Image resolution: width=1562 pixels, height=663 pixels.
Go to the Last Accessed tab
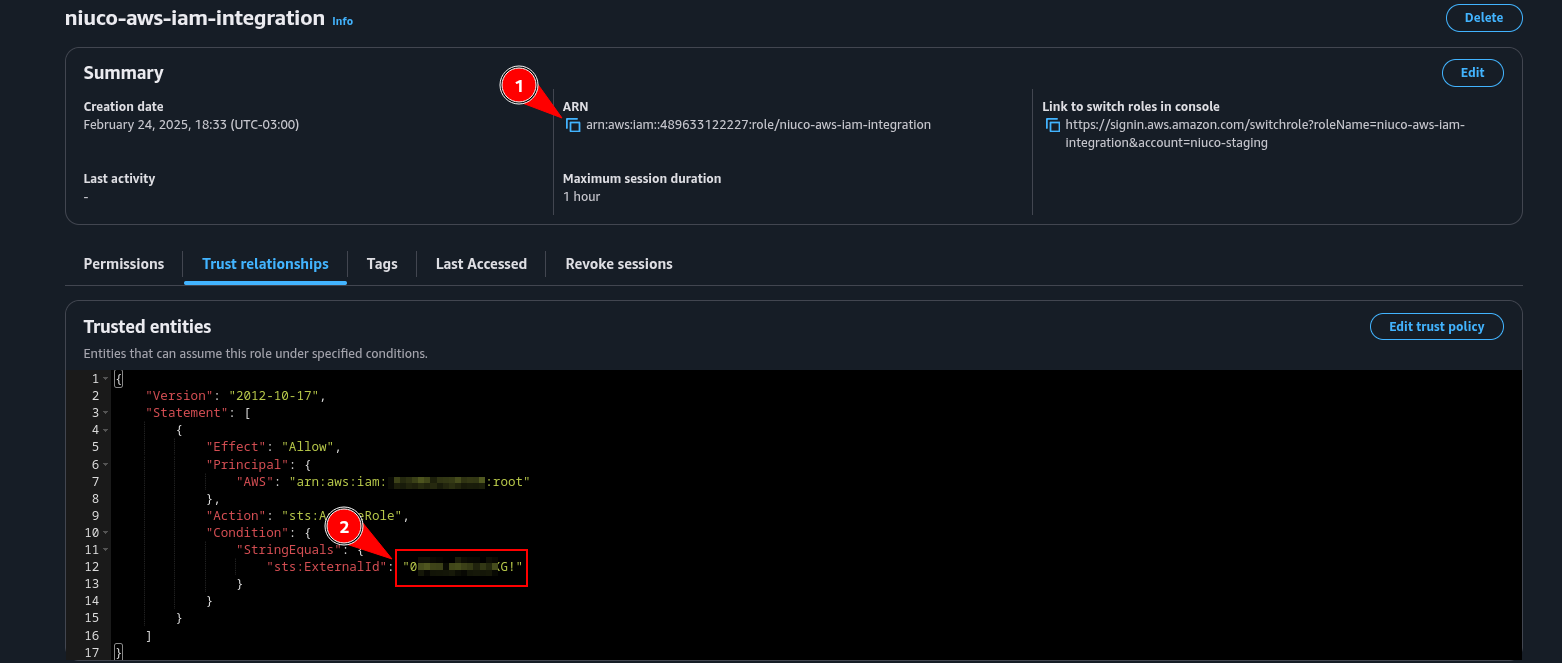click(x=481, y=264)
